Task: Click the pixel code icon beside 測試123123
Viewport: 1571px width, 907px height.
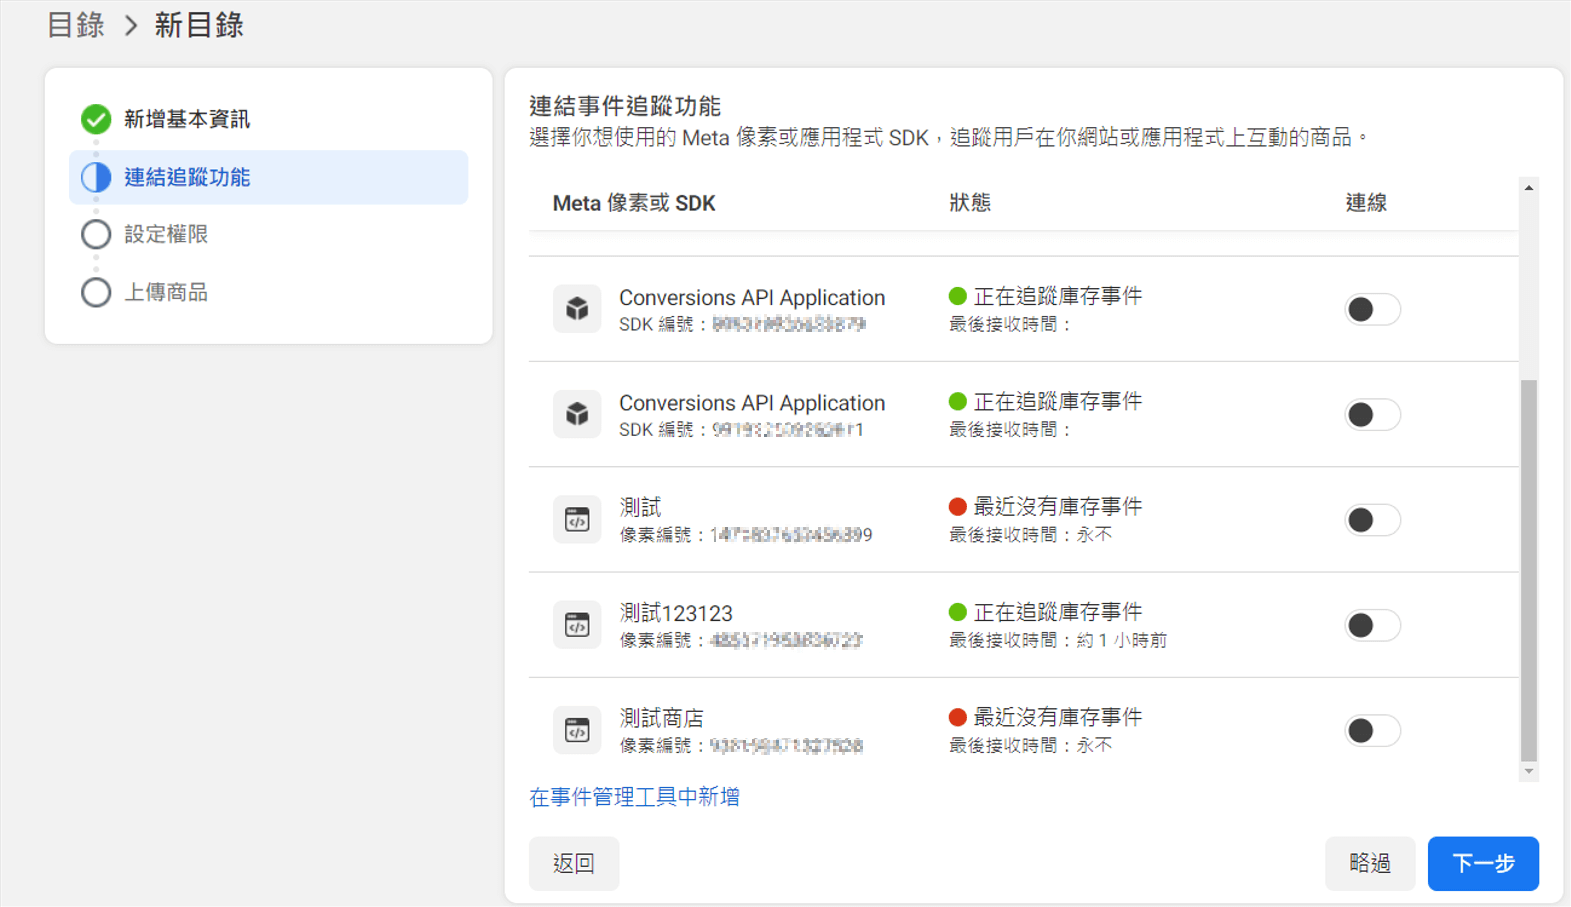Action: [x=577, y=625]
